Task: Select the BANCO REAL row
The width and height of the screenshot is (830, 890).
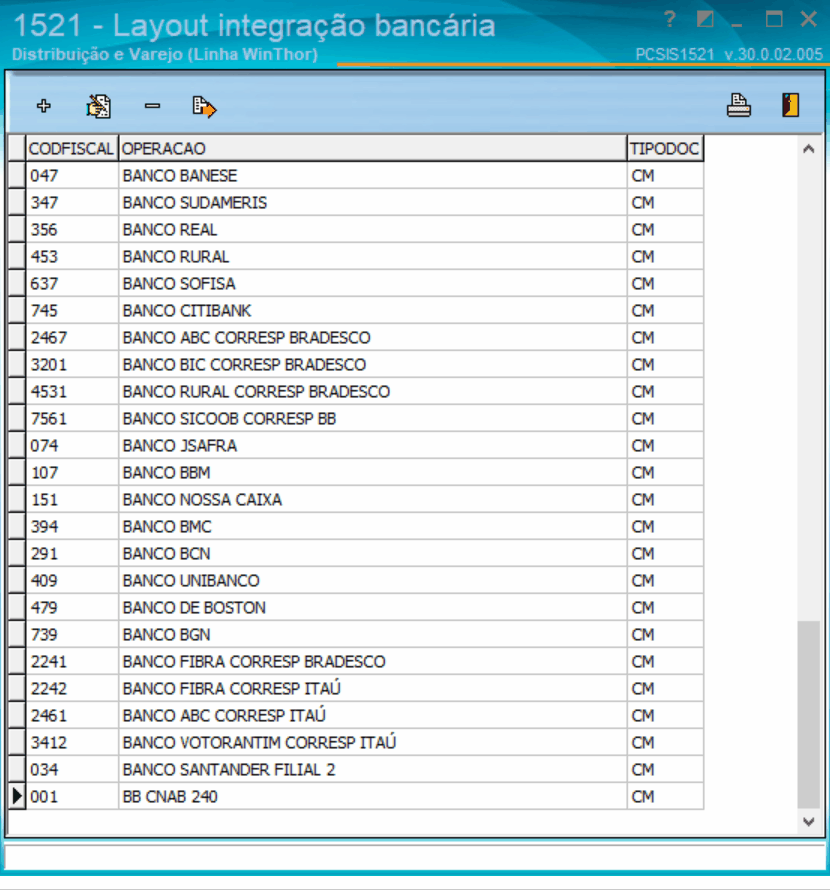Action: pos(356,229)
